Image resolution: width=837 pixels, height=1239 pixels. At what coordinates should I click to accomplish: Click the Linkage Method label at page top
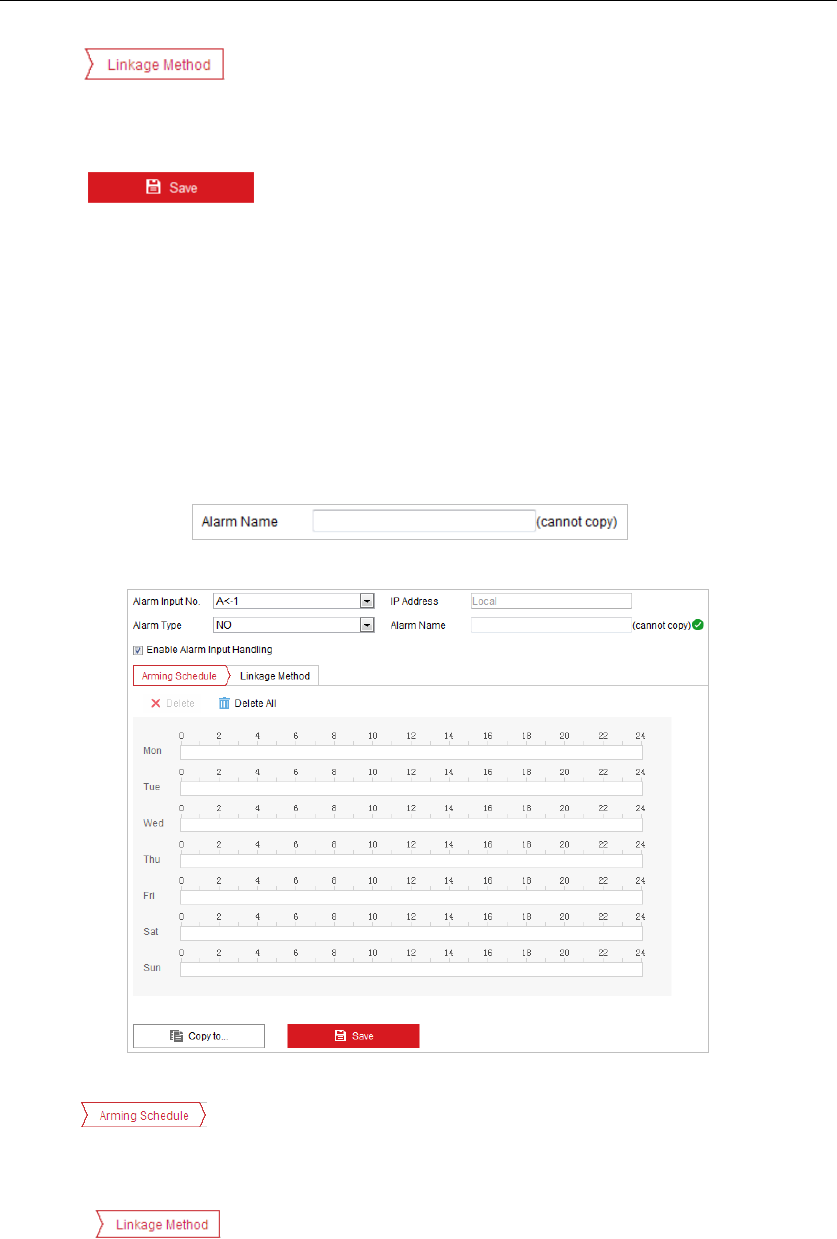pyautogui.click(x=153, y=66)
